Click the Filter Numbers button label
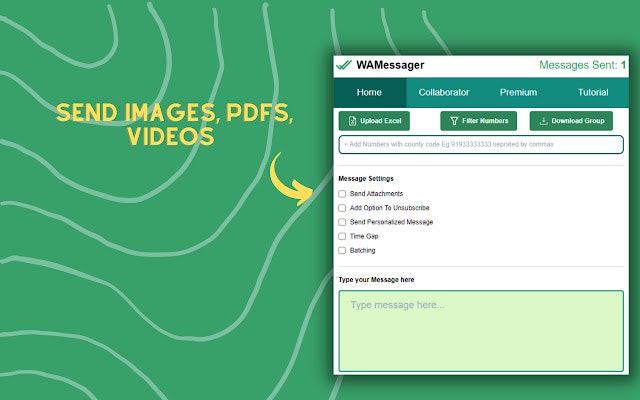This screenshot has height=400, width=640. point(485,121)
